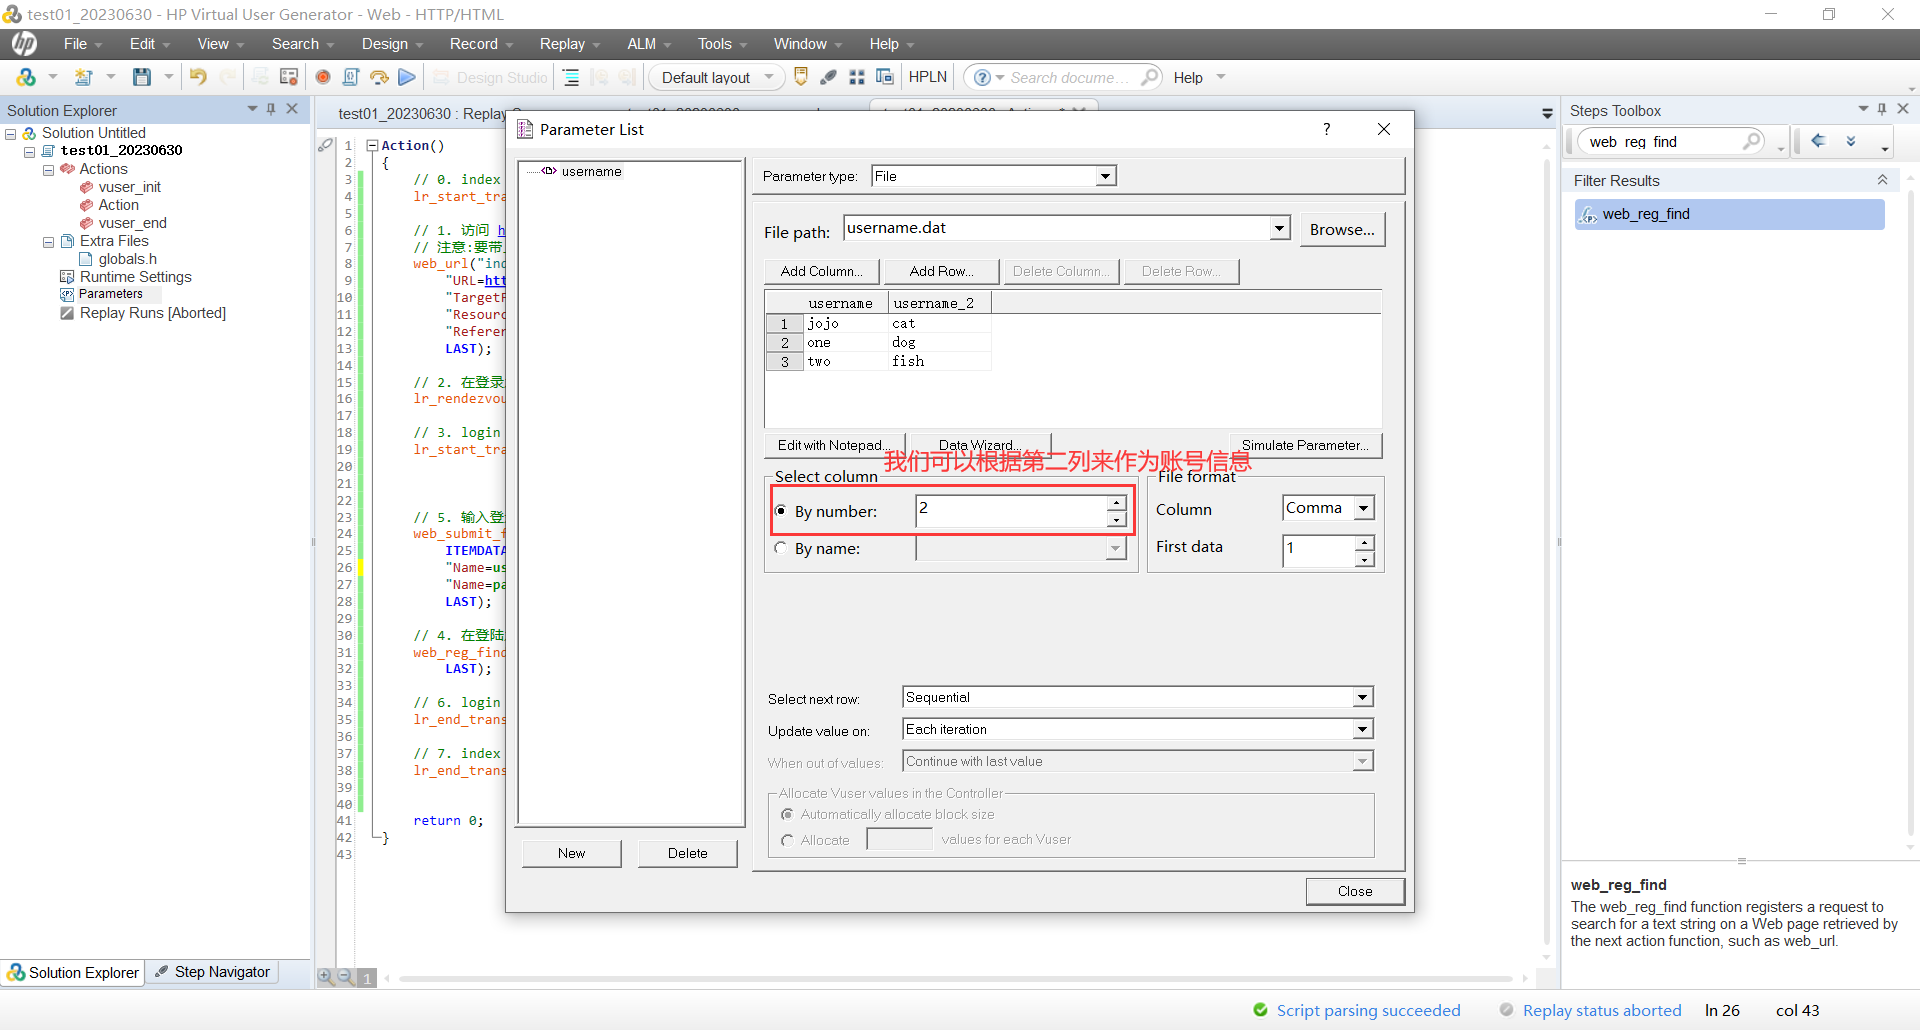Close the Parameter List dialog via the Close button
1920x1030 pixels.
1355,891
